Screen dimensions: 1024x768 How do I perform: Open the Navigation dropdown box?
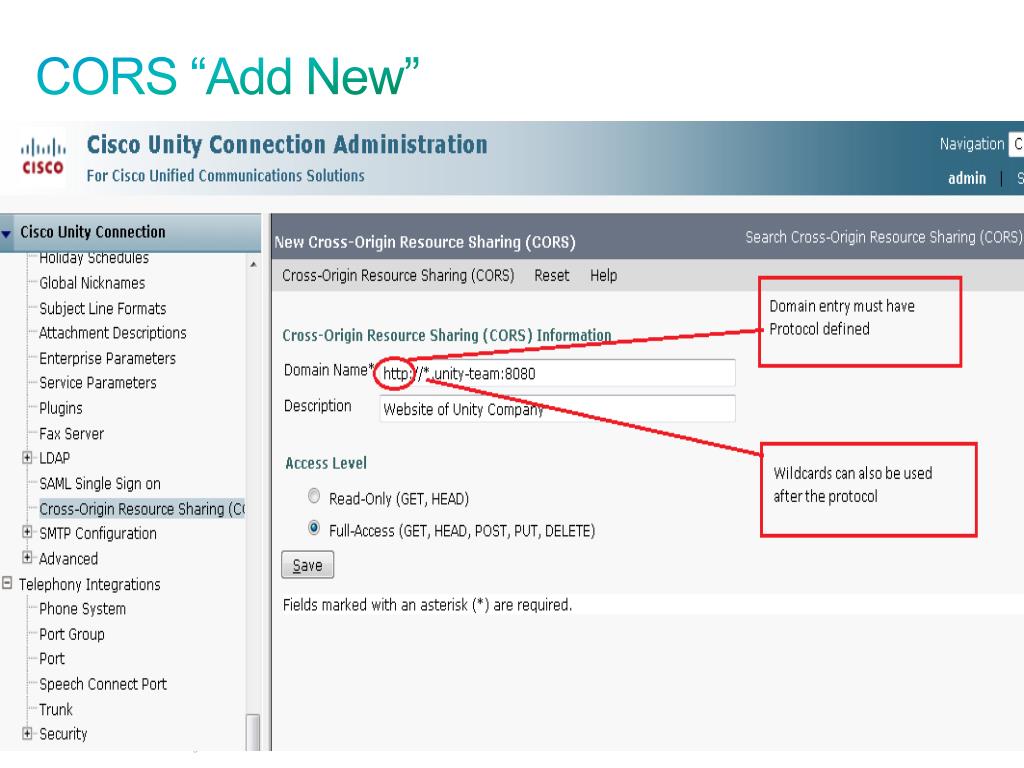(x=1016, y=144)
